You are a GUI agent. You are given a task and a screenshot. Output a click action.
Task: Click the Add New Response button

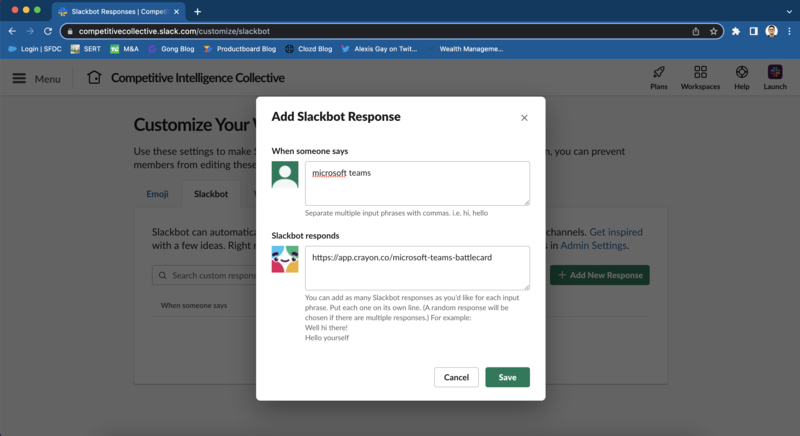pyautogui.click(x=599, y=275)
